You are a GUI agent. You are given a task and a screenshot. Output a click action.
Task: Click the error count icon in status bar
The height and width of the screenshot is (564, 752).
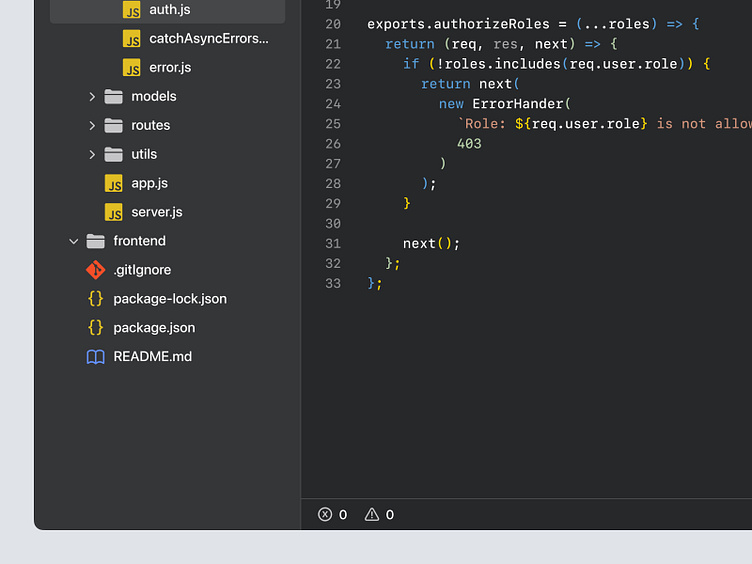325,515
